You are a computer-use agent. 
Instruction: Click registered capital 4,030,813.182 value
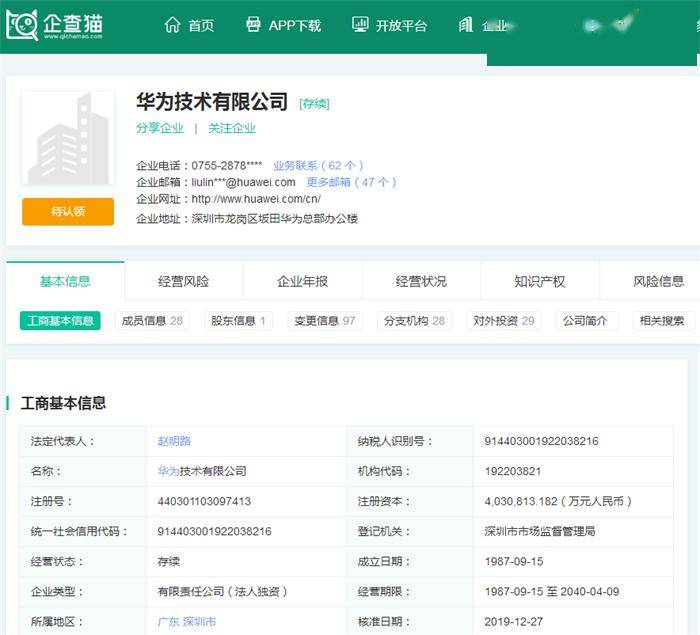[x=558, y=501]
